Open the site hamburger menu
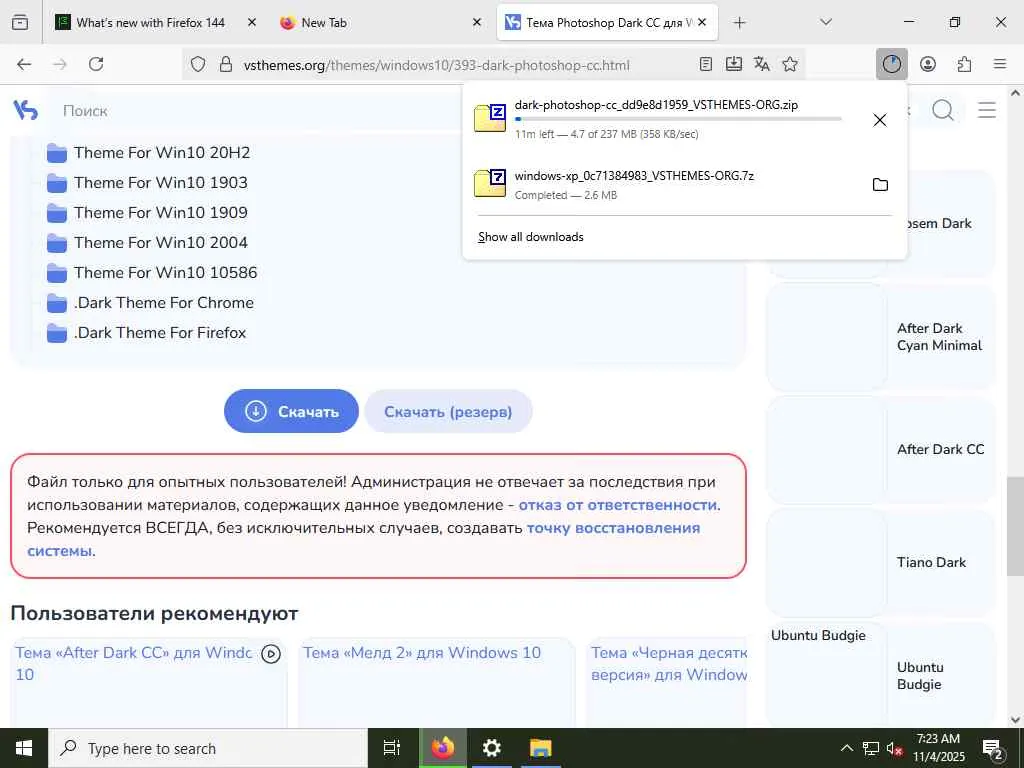This screenshot has width=1024, height=768. [x=987, y=110]
